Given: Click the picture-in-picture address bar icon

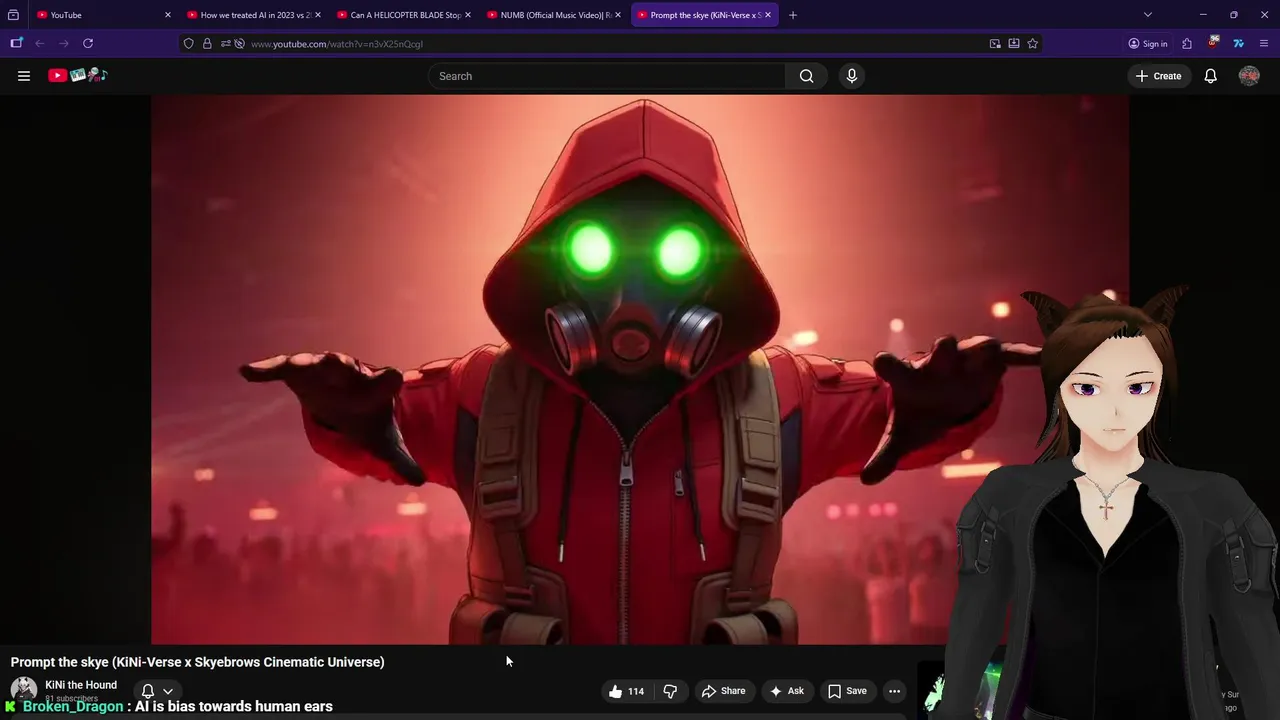Looking at the screenshot, I should click(995, 44).
